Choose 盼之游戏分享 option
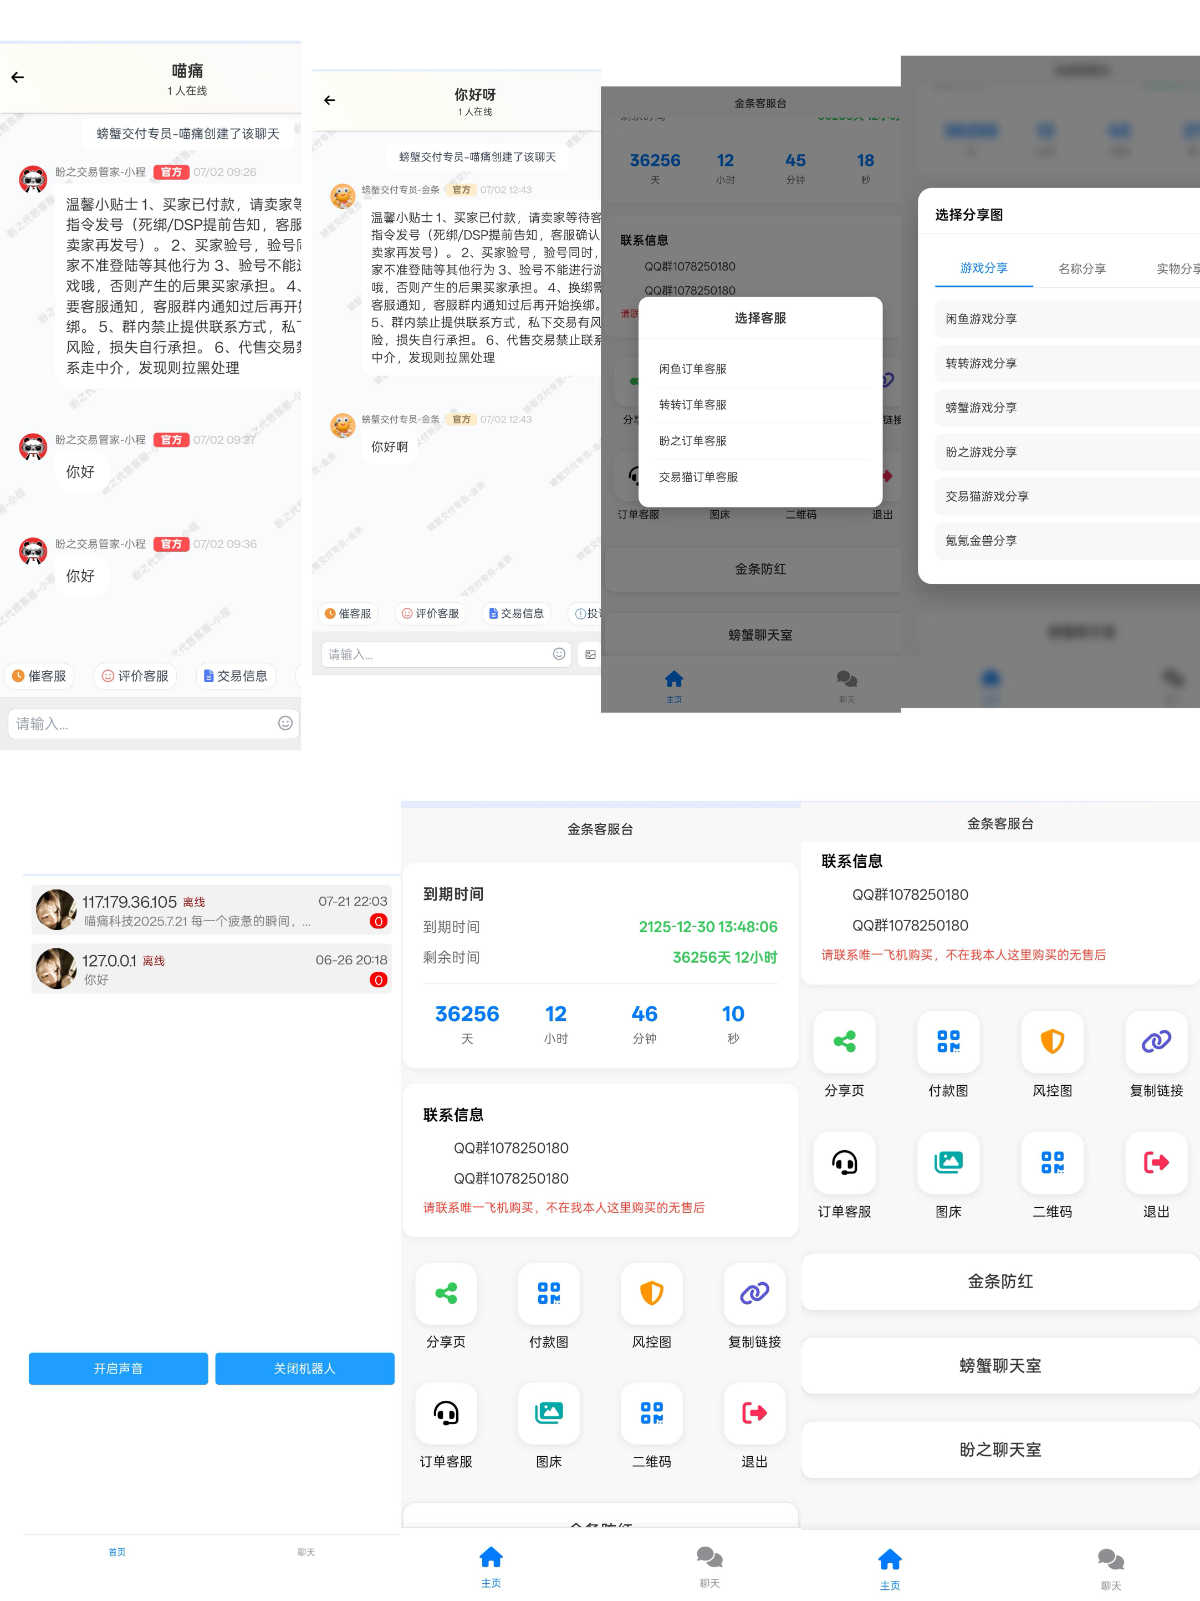 coord(1068,452)
